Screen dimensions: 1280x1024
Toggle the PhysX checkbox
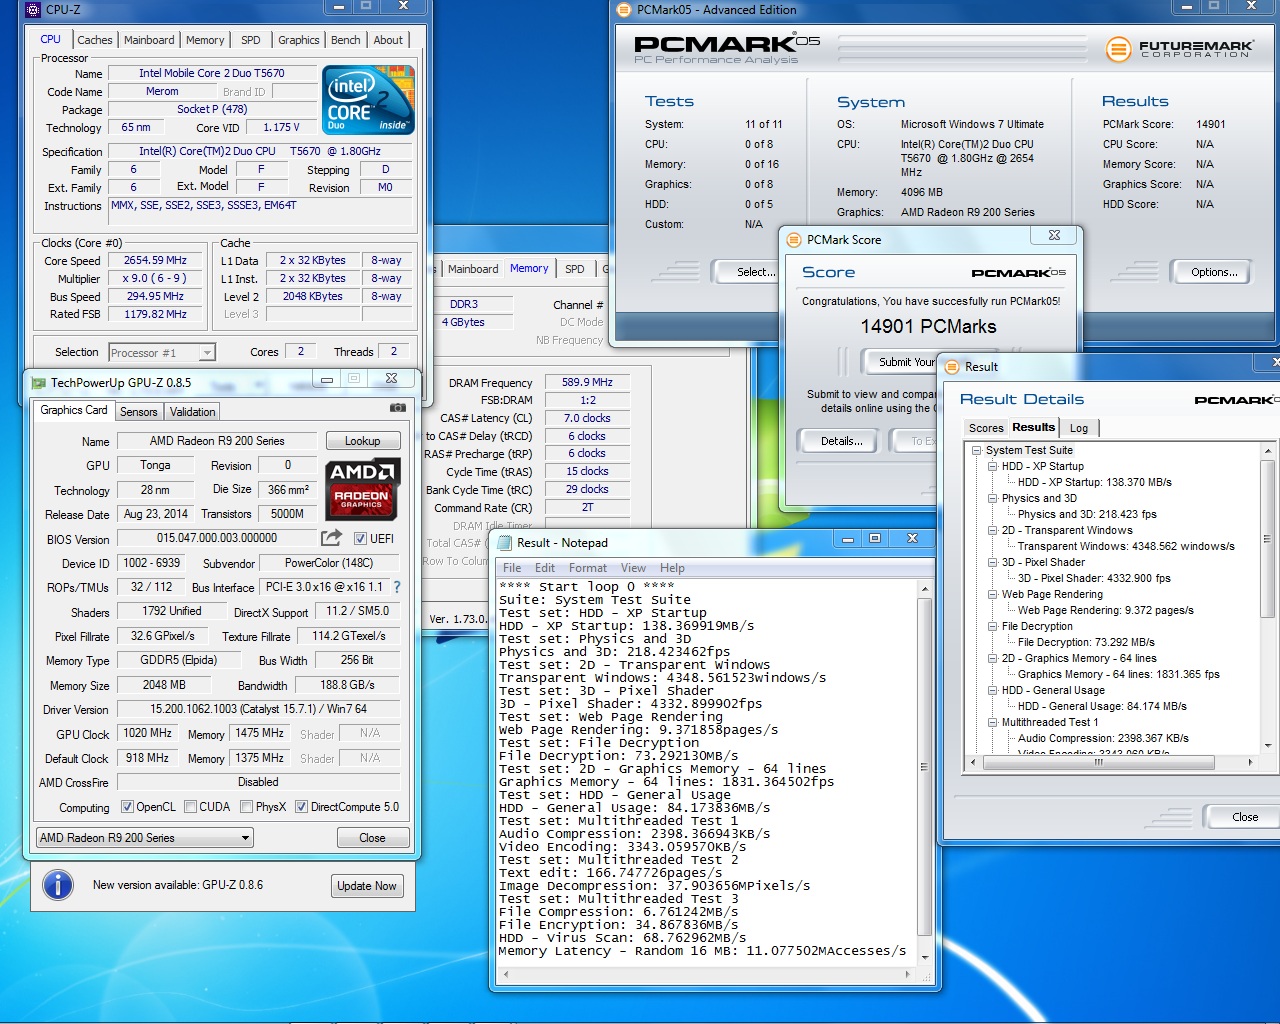(x=246, y=807)
